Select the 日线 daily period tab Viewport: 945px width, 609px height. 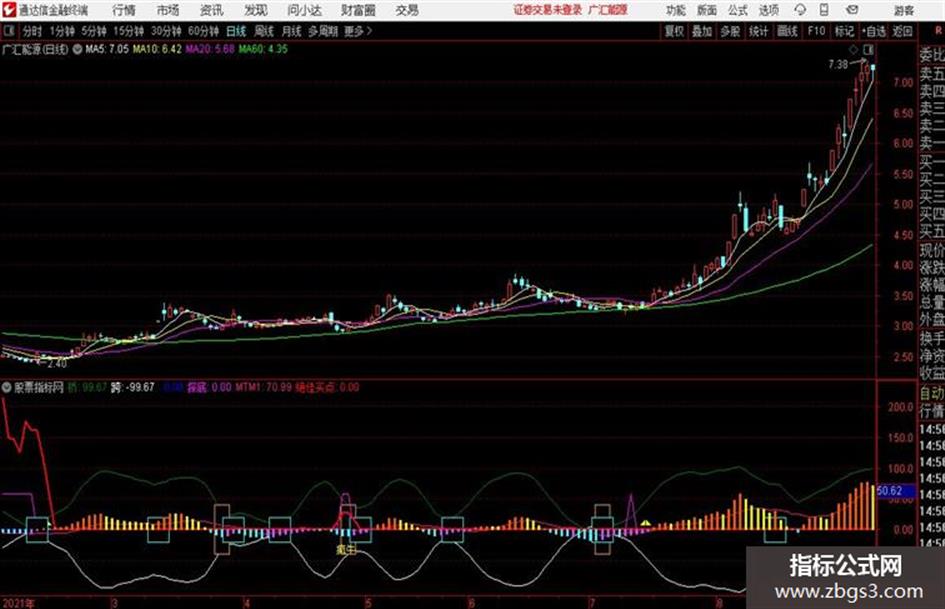point(236,31)
